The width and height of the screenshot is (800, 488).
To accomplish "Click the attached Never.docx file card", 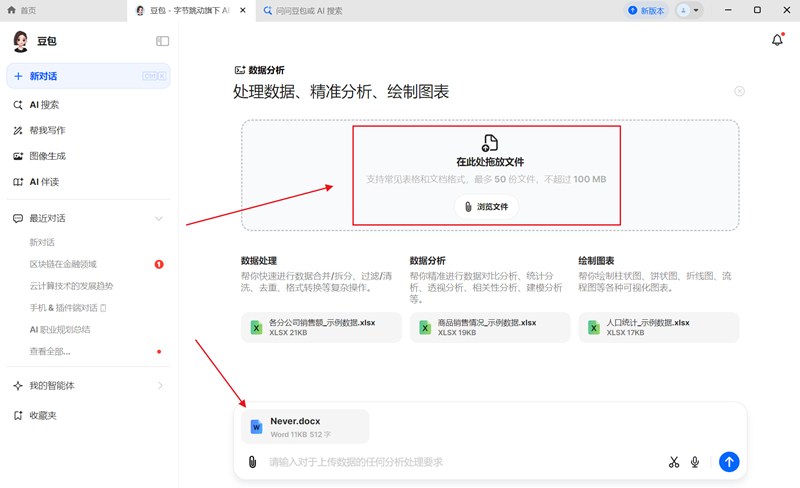I will click(x=305, y=427).
